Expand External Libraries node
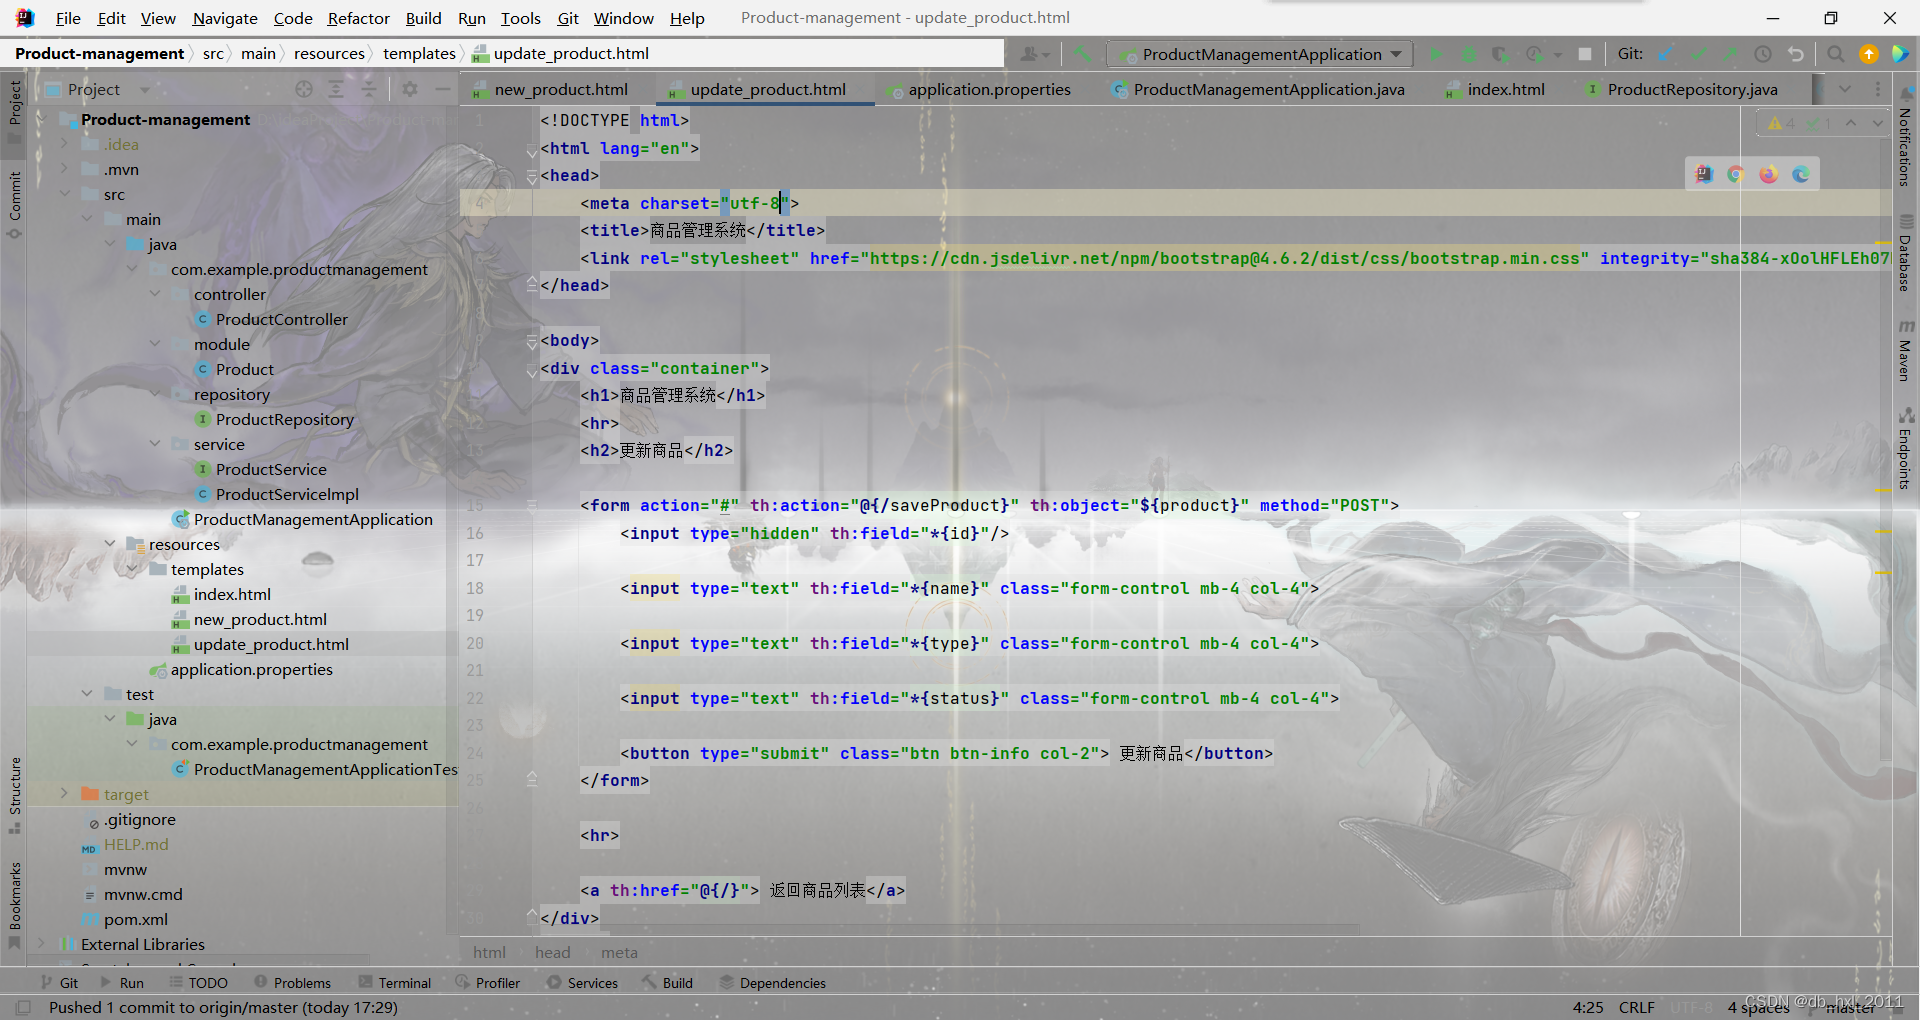This screenshot has width=1920, height=1020. tap(41, 944)
